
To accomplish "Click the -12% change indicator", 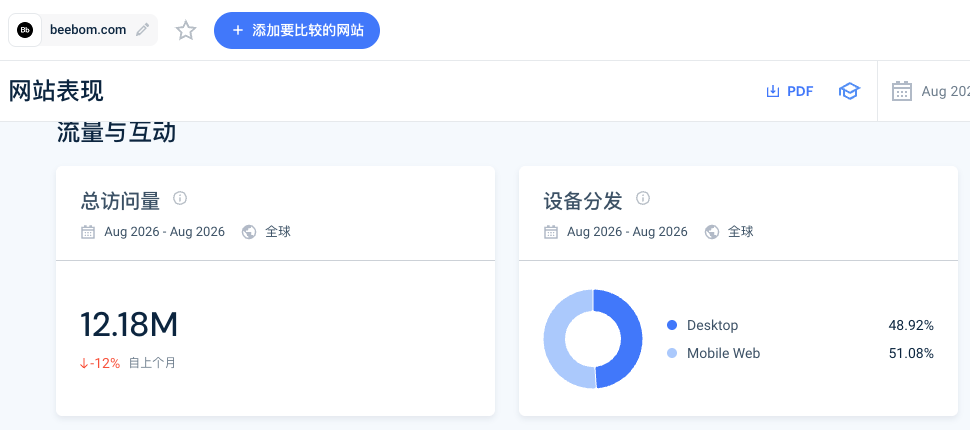I will click(100, 363).
